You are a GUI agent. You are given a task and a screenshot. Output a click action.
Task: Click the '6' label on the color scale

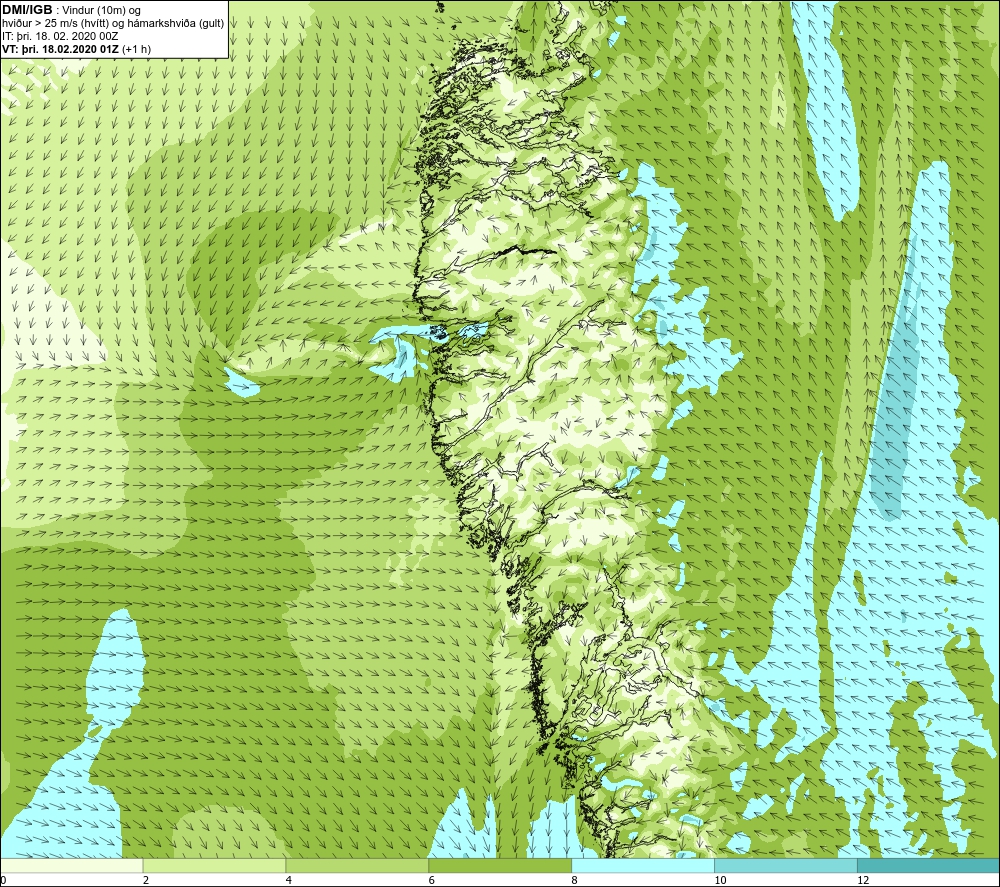[432, 881]
